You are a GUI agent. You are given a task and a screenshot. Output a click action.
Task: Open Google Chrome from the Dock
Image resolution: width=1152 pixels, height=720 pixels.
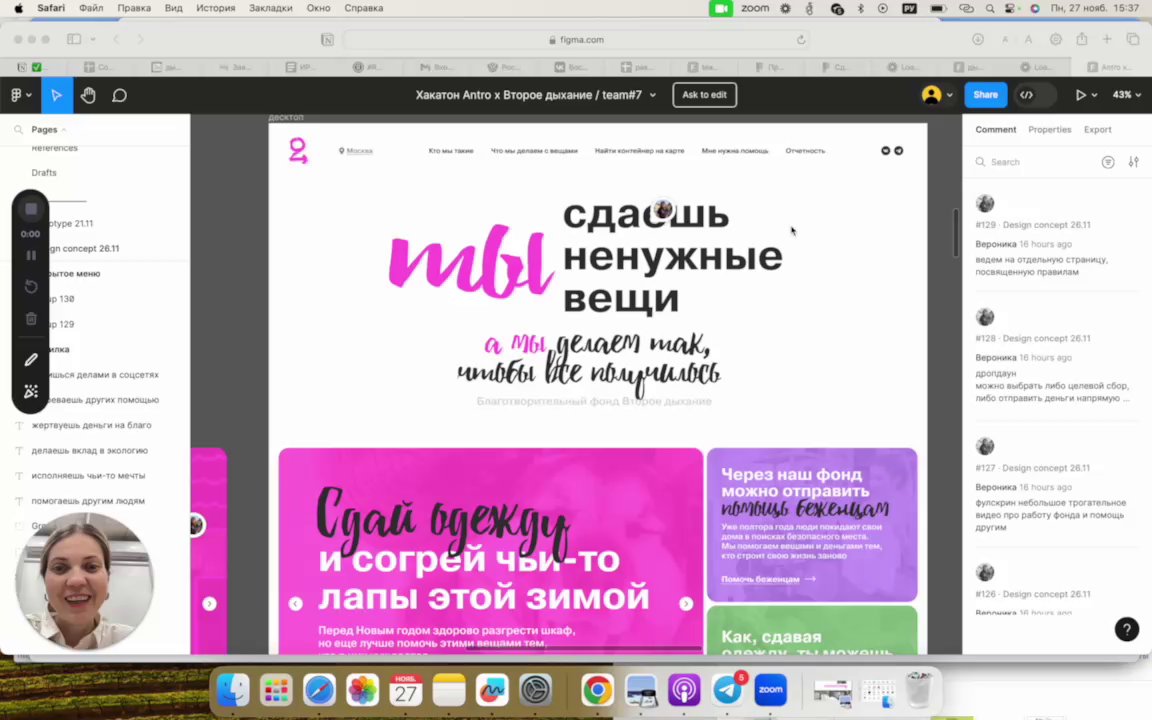(597, 690)
